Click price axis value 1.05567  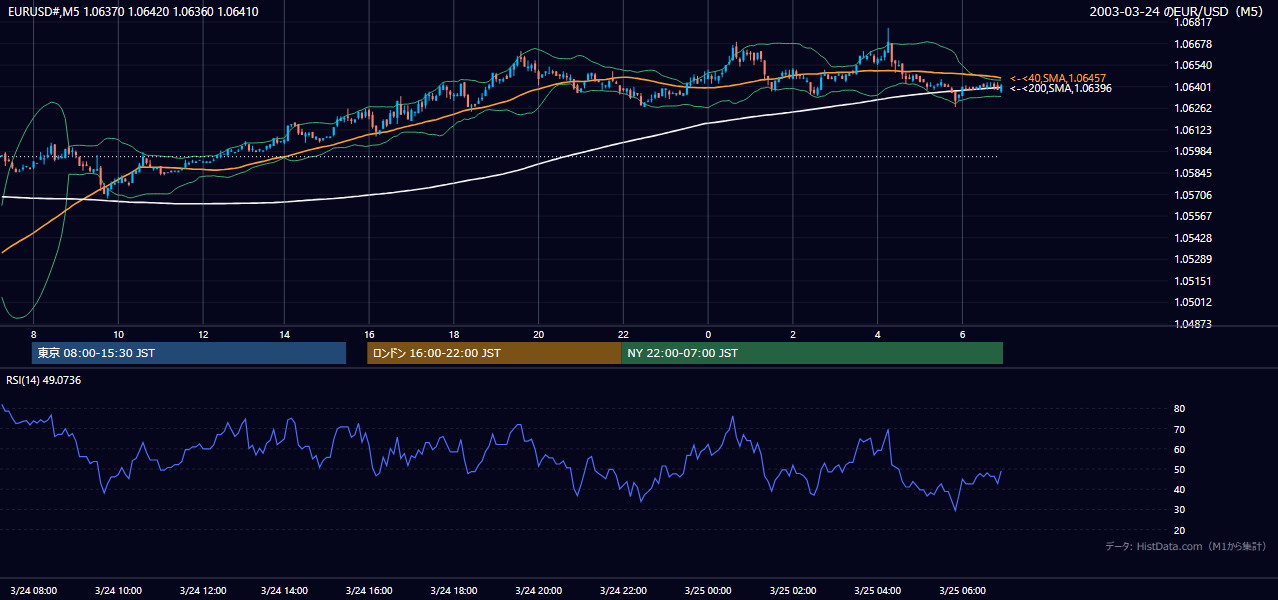tap(1193, 217)
